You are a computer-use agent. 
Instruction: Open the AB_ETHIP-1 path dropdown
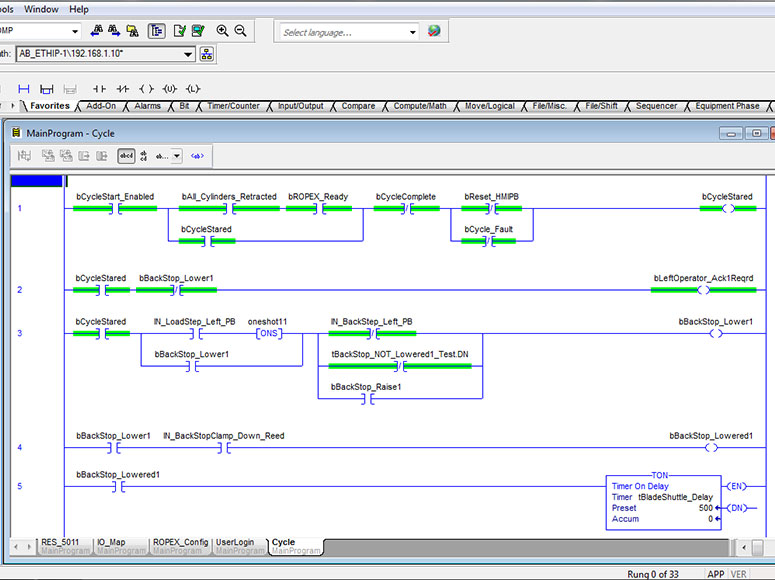coord(188,54)
